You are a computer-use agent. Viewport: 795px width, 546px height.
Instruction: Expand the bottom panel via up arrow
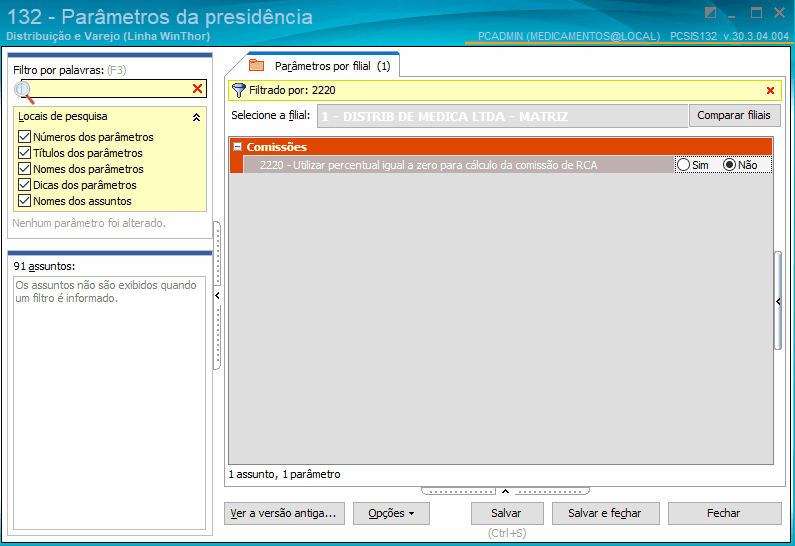(505, 491)
